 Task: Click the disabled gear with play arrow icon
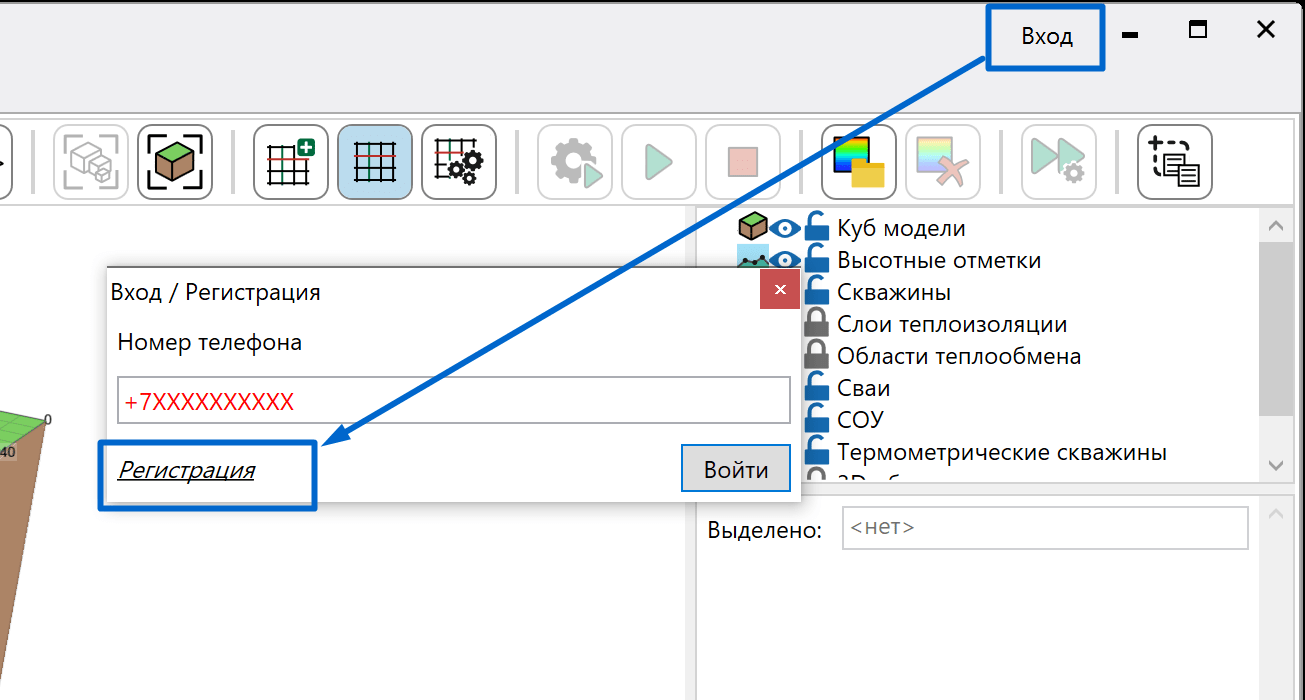pyautogui.click(x=575, y=162)
